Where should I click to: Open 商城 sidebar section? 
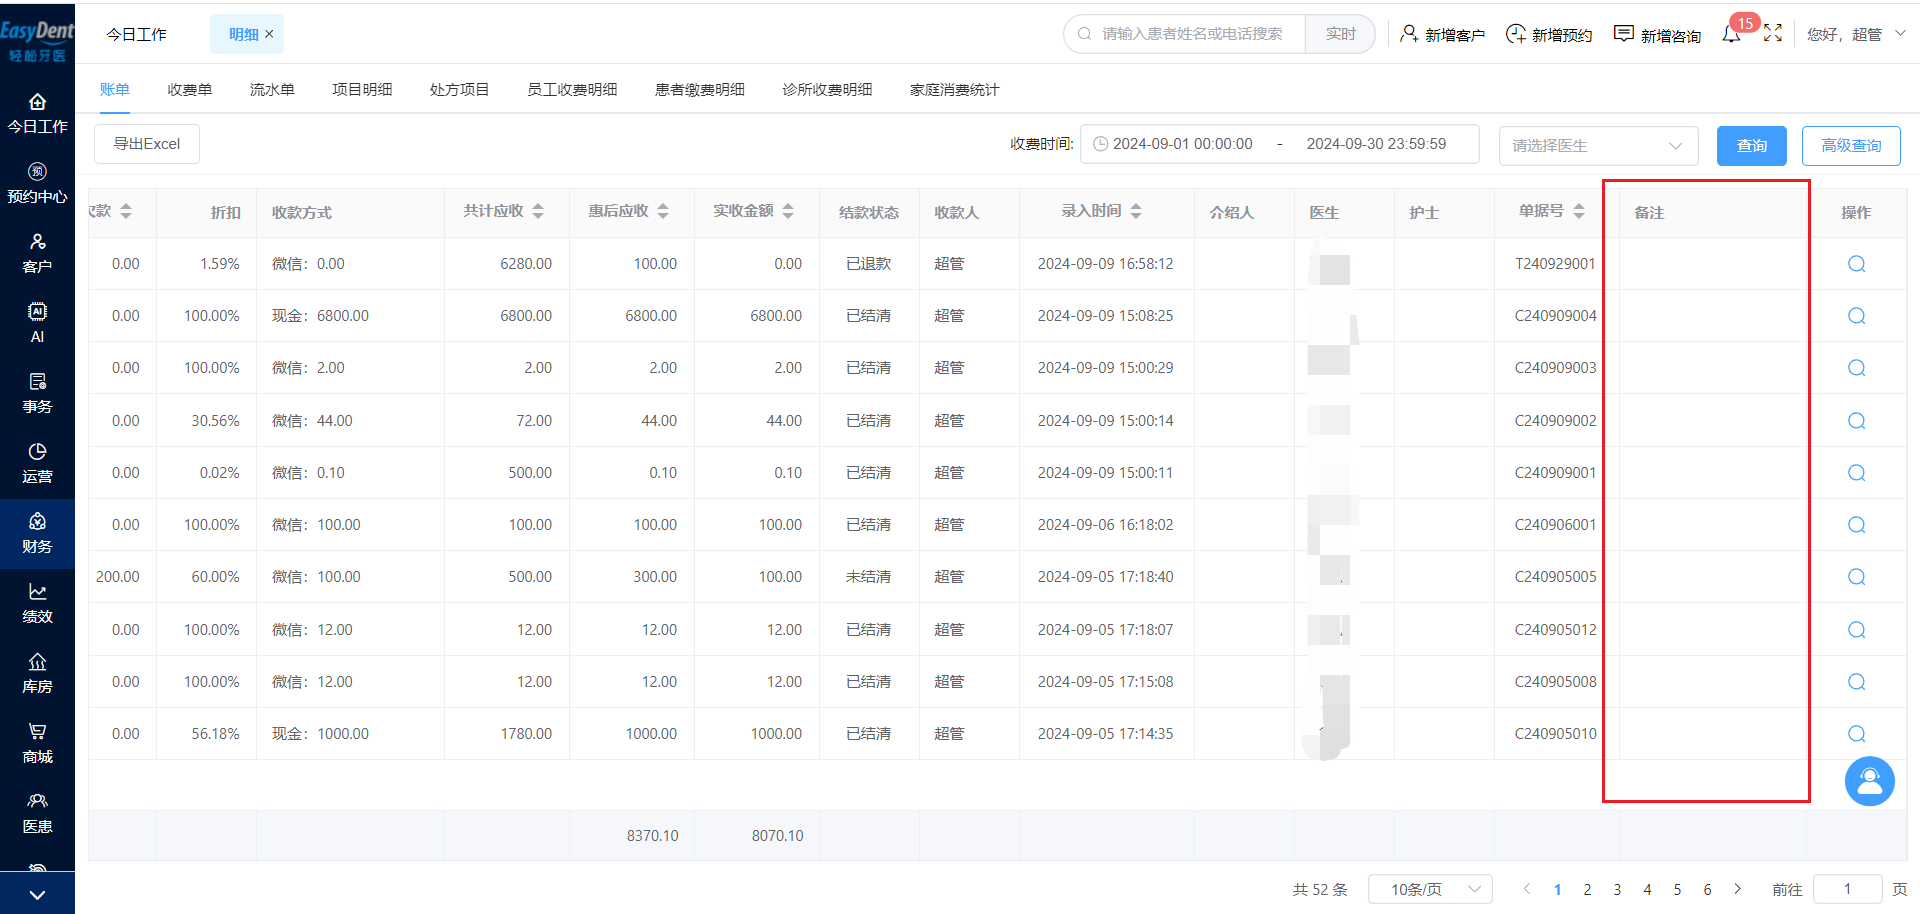[37, 743]
